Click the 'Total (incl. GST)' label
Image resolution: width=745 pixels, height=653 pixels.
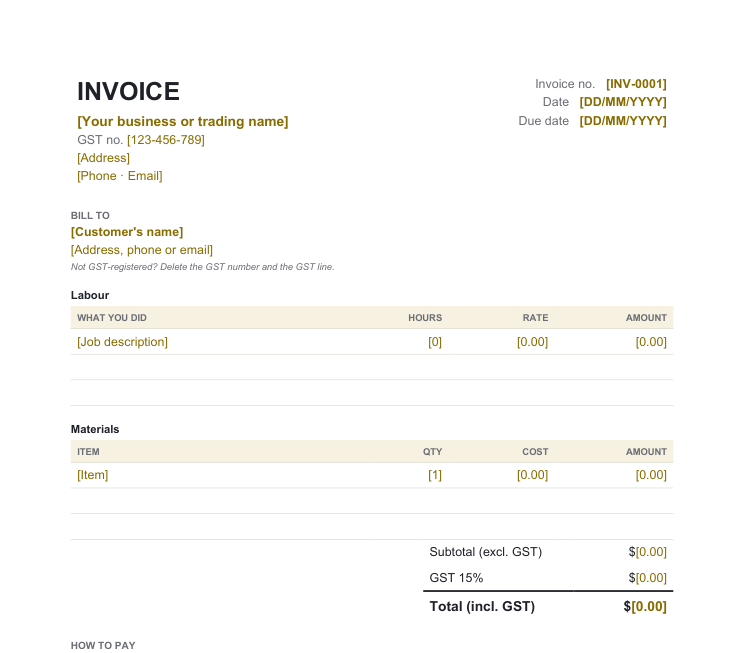coord(482,607)
